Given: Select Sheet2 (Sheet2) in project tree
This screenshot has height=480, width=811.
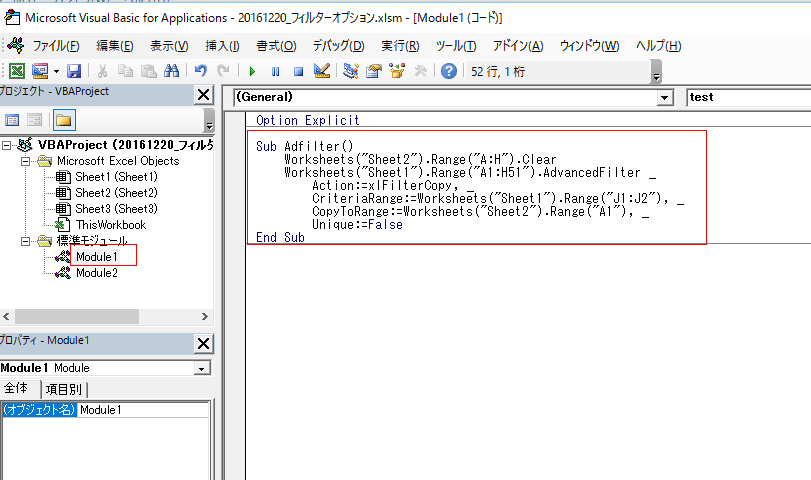Looking at the screenshot, I should click(116, 193).
